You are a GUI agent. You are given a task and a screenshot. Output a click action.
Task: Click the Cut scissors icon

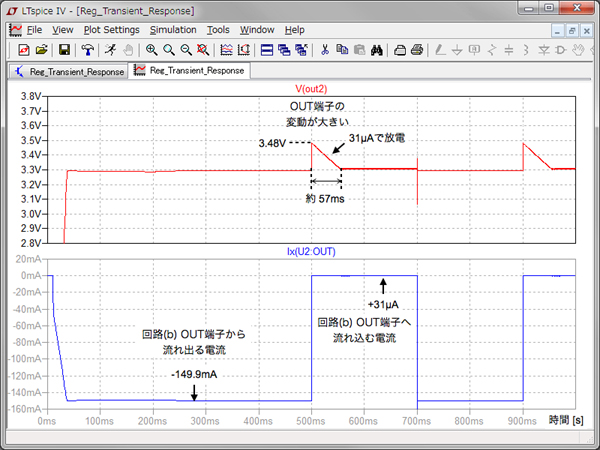[x=325, y=49]
